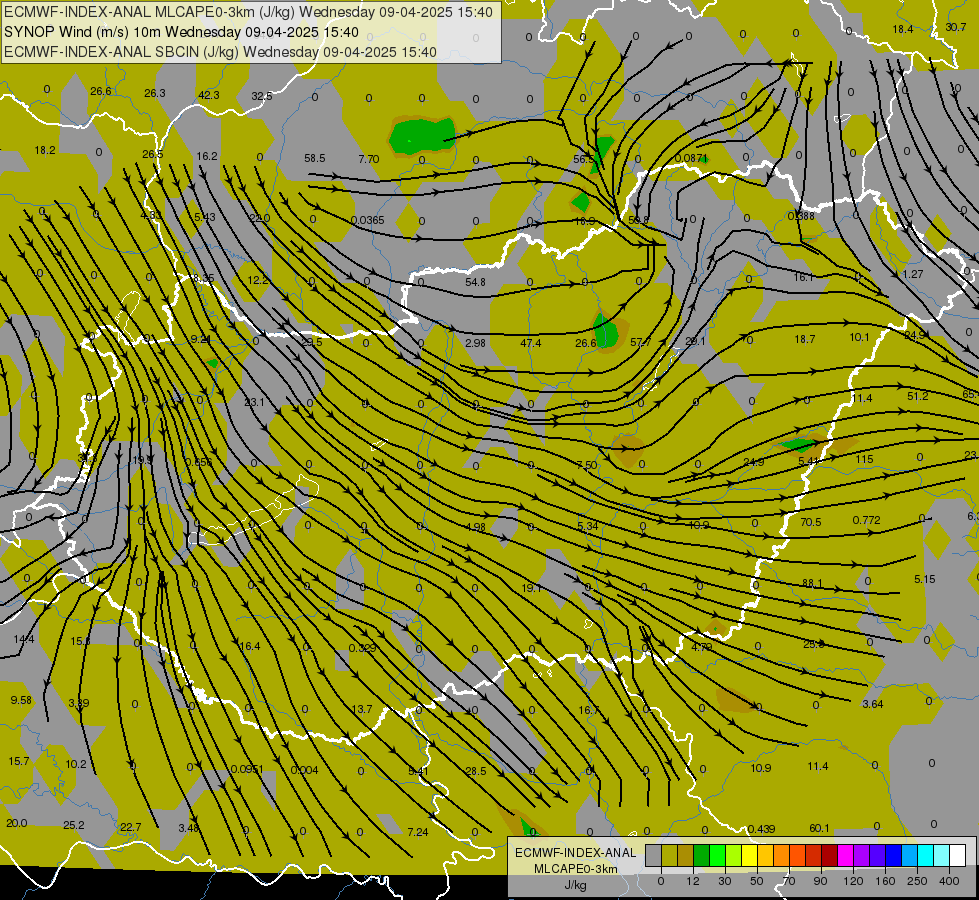Click the MLCAPE0-3km title line in header
Image resolution: width=979 pixels, height=900 pixels.
point(248,12)
